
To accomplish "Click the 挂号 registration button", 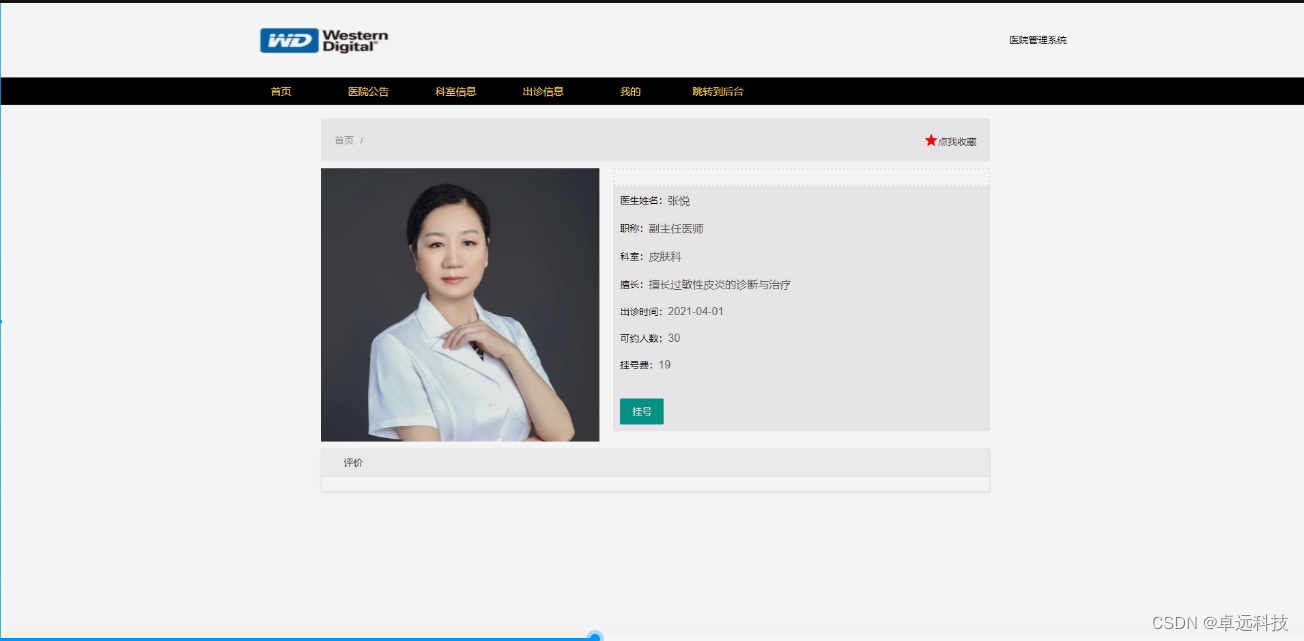I will 641,411.
